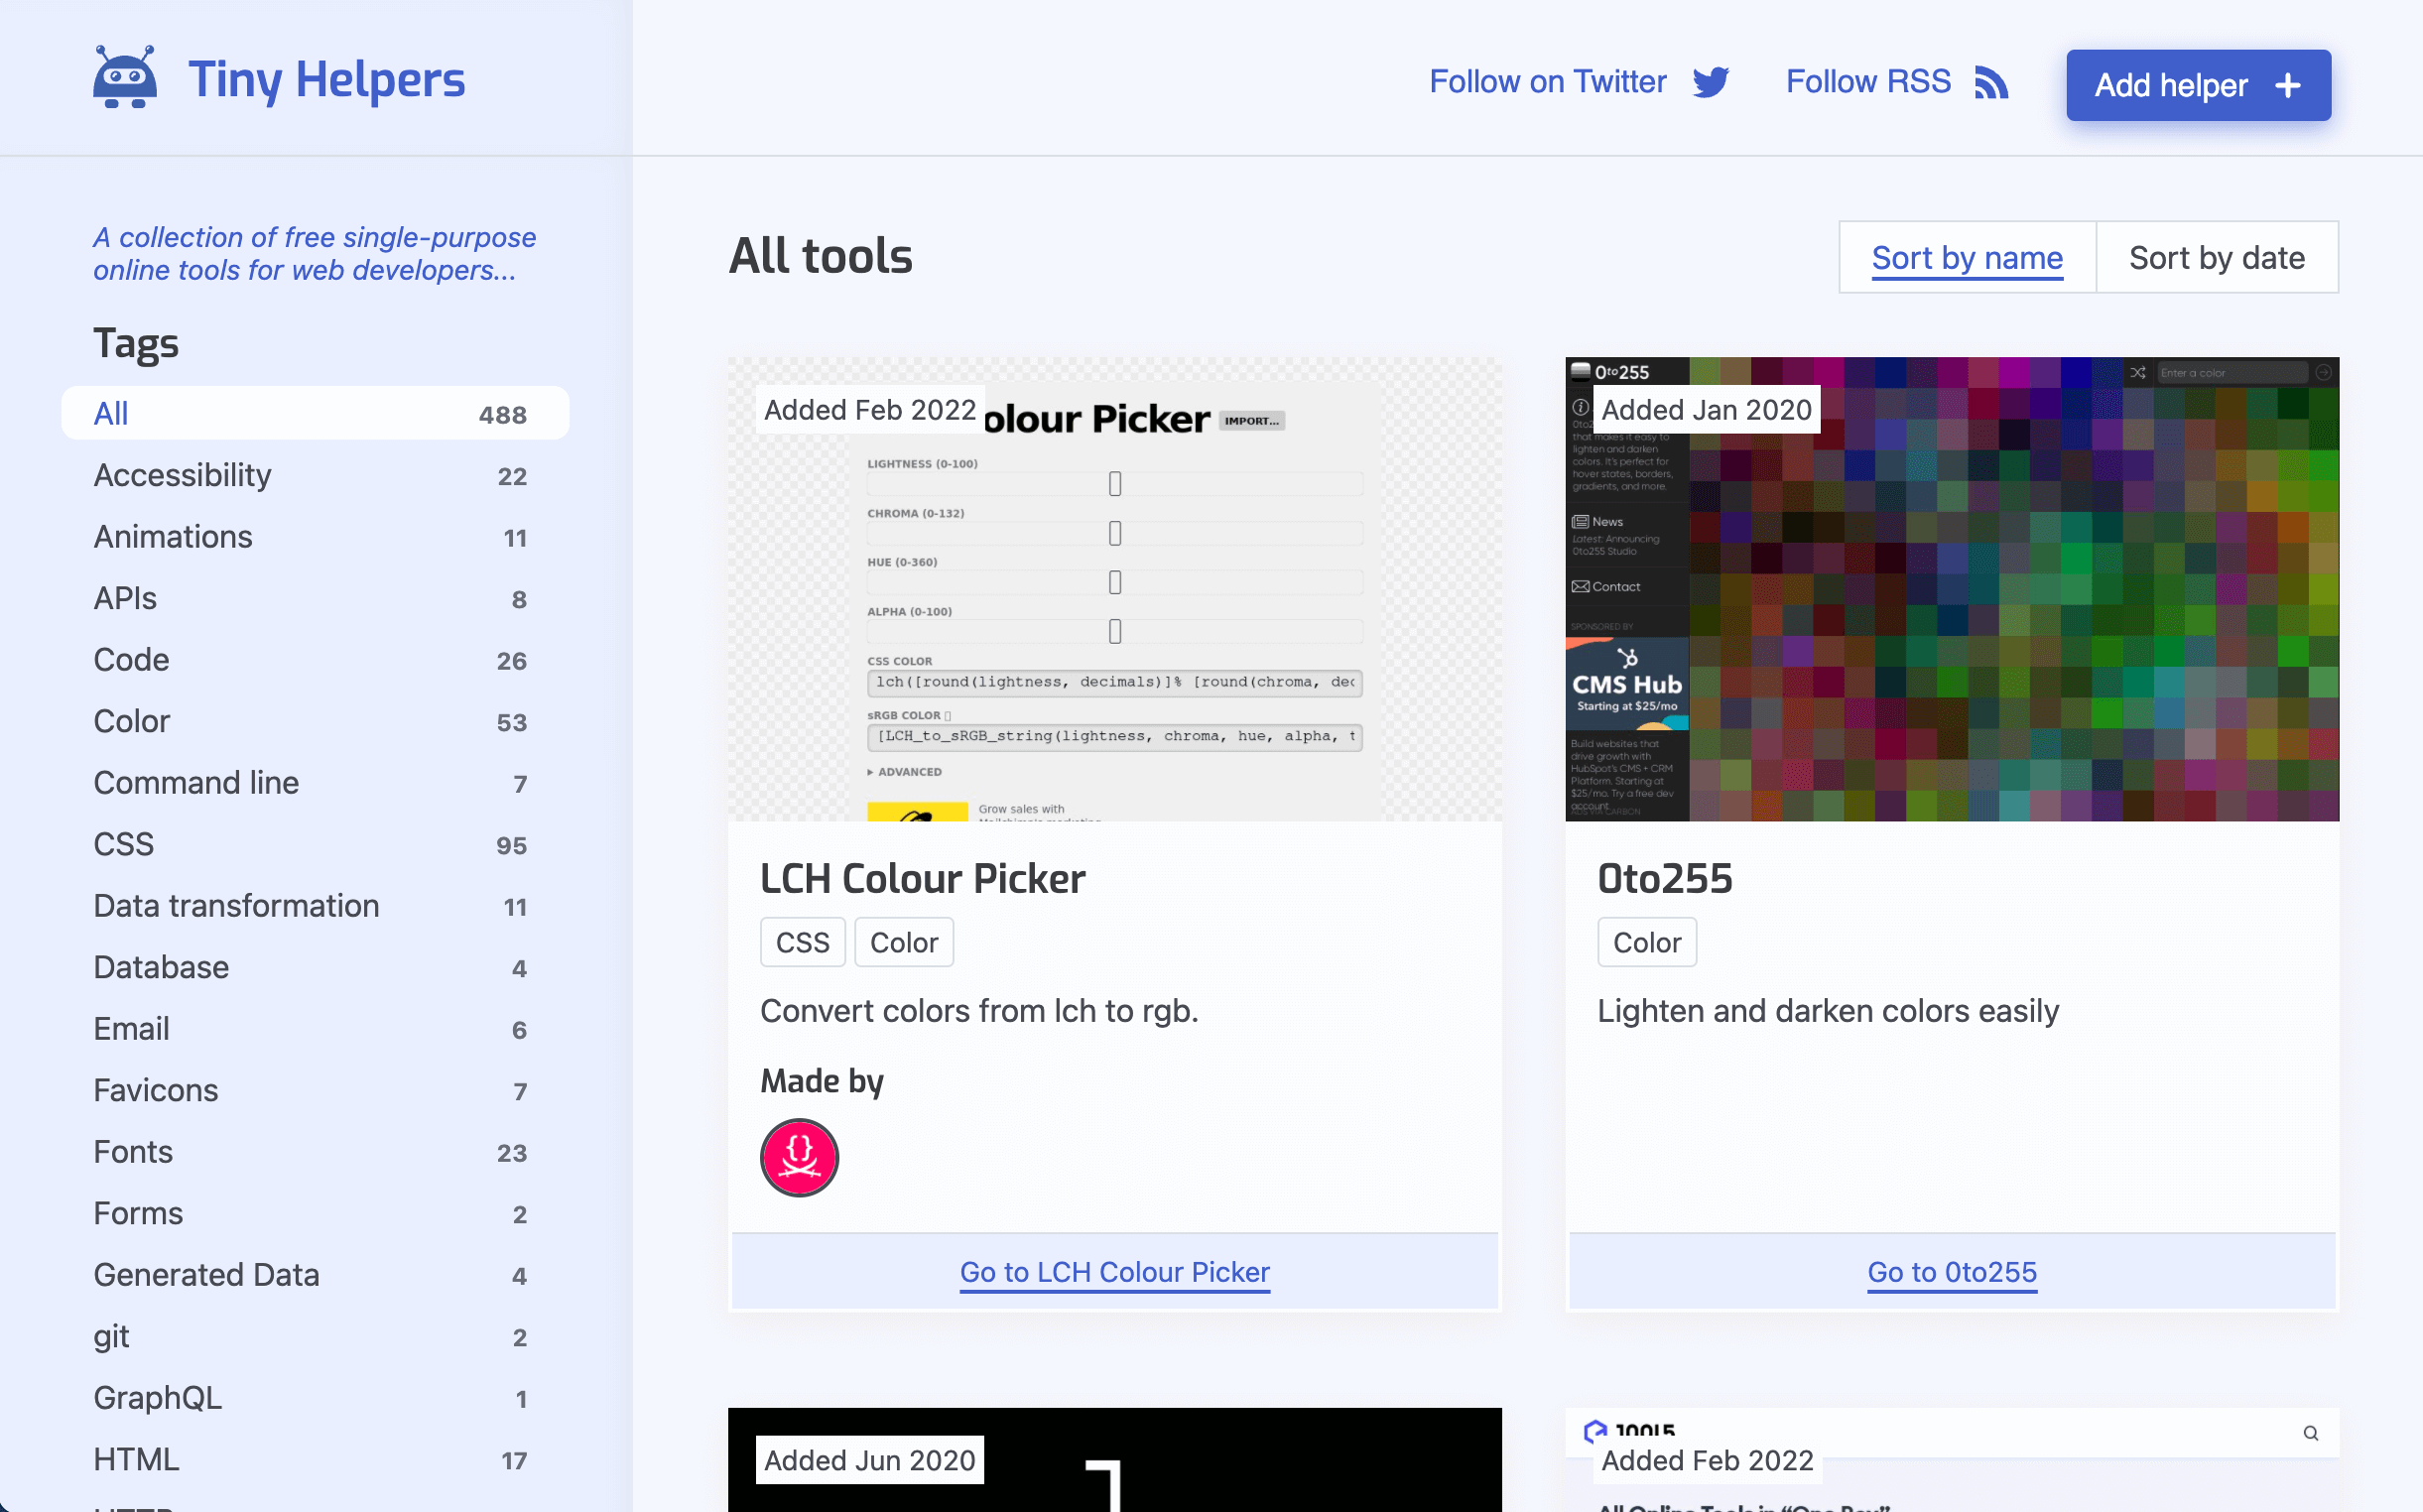
Task: Follow the Go to 0to255 link
Action: coord(1951,1272)
